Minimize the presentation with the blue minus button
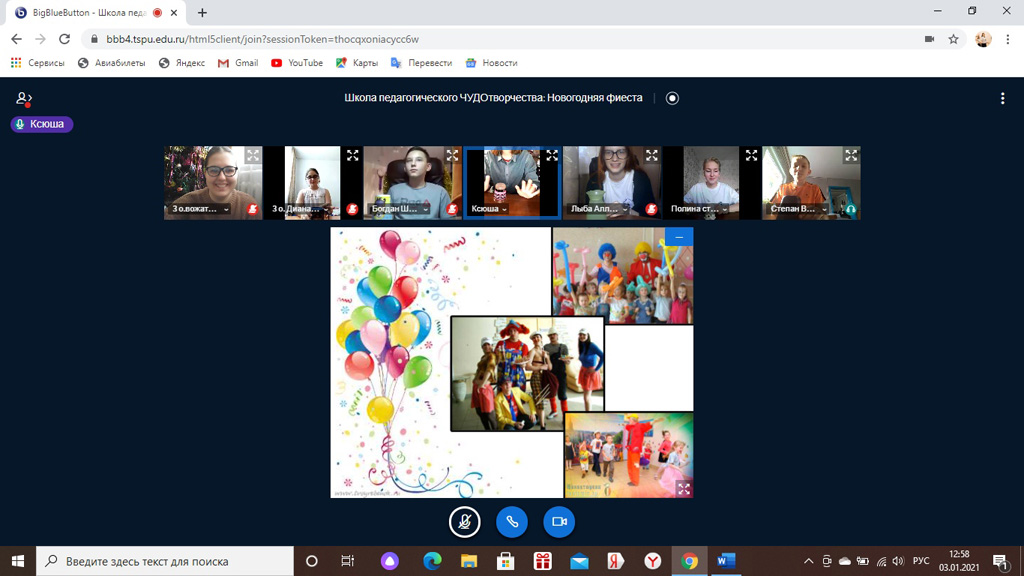 [x=679, y=237]
